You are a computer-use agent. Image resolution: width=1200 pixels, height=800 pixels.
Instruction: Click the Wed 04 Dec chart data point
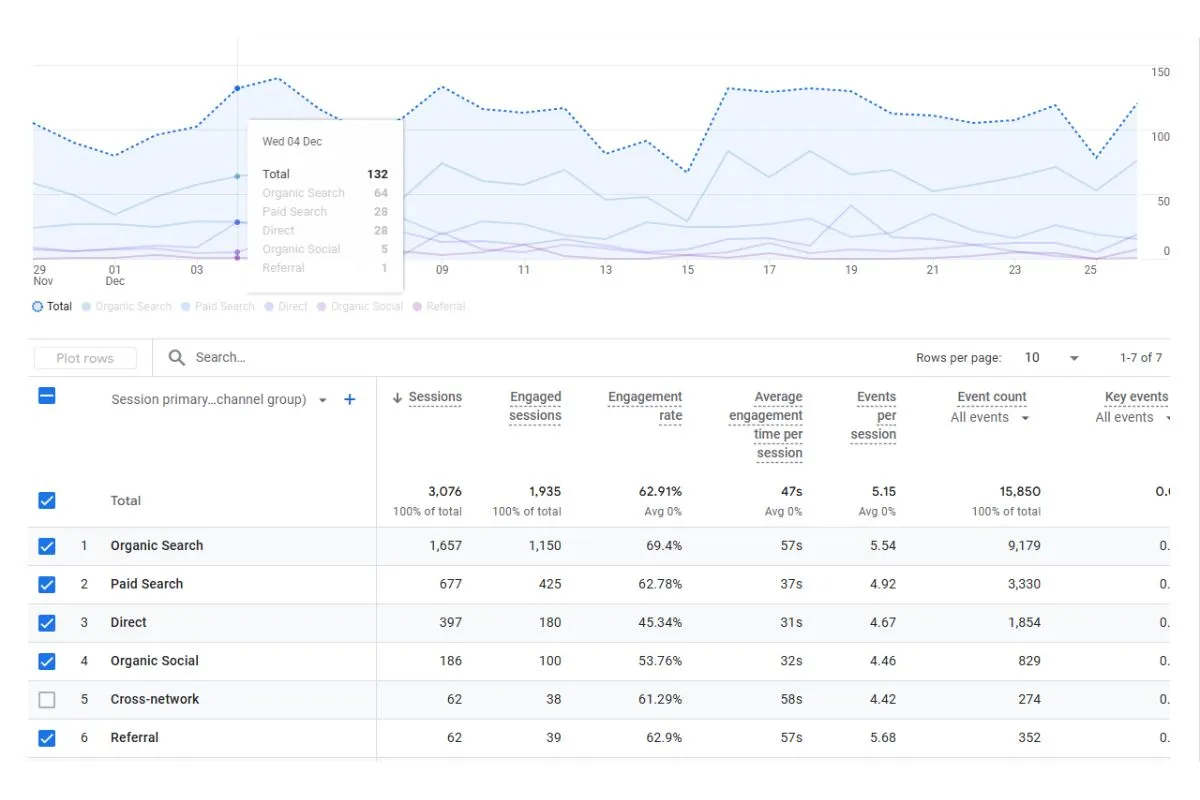pos(237,88)
